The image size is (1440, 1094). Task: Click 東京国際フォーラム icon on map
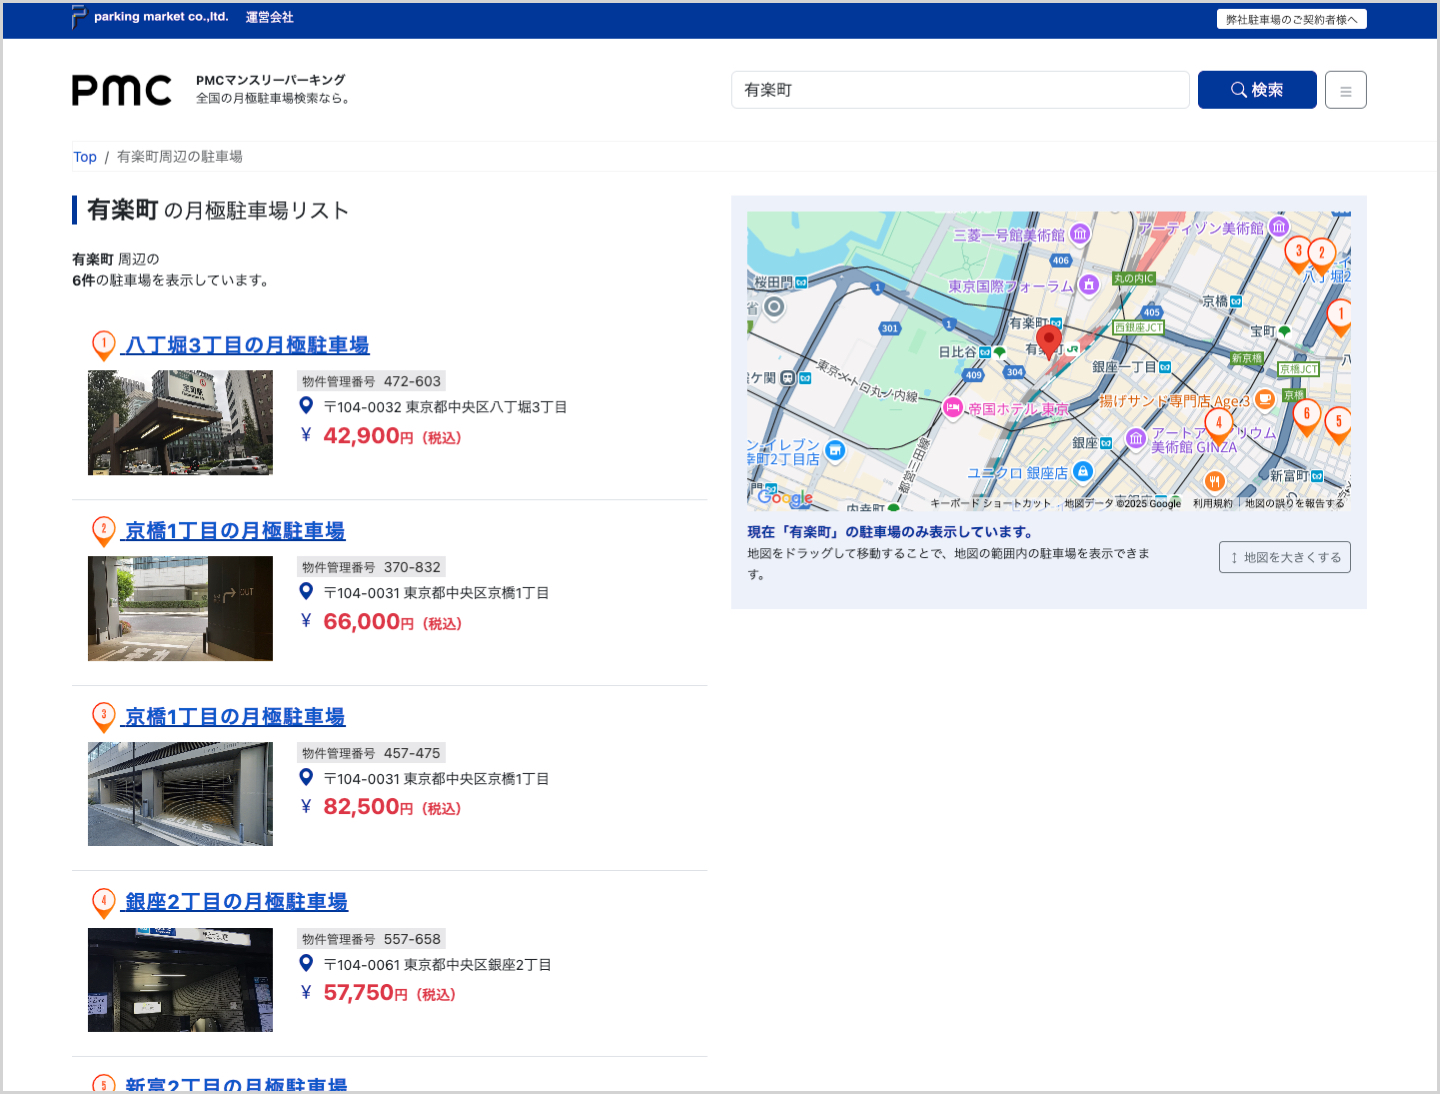pos(1089,285)
